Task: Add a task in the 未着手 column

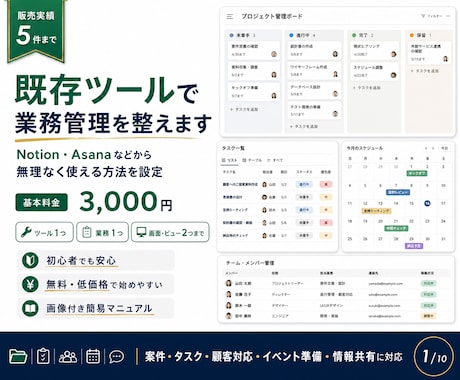Action: [244, 109]
